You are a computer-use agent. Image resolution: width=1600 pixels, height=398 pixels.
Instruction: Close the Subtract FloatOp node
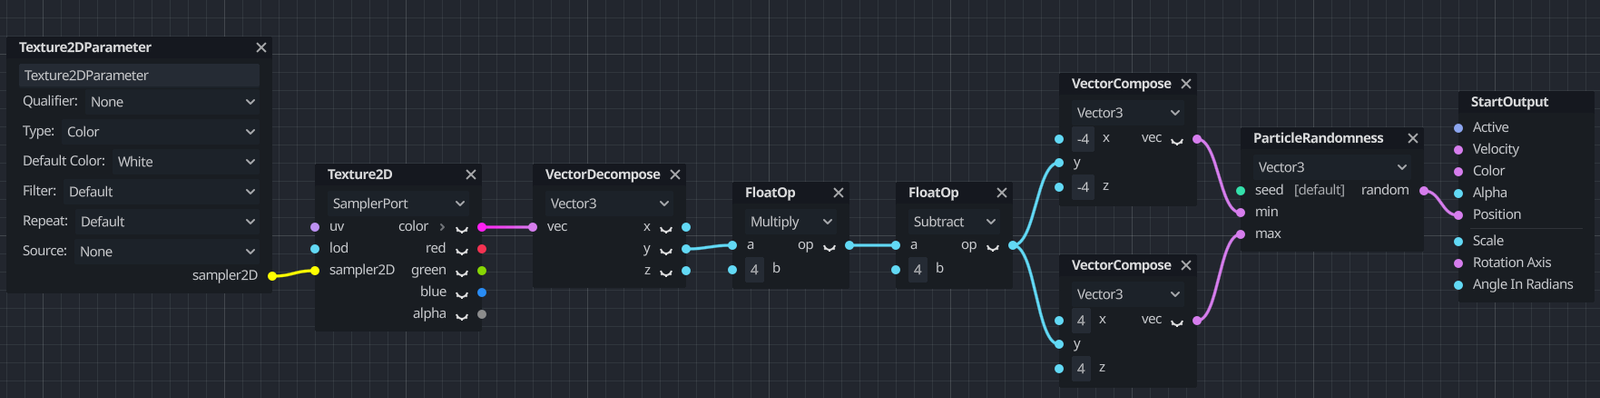[1001, 193]
